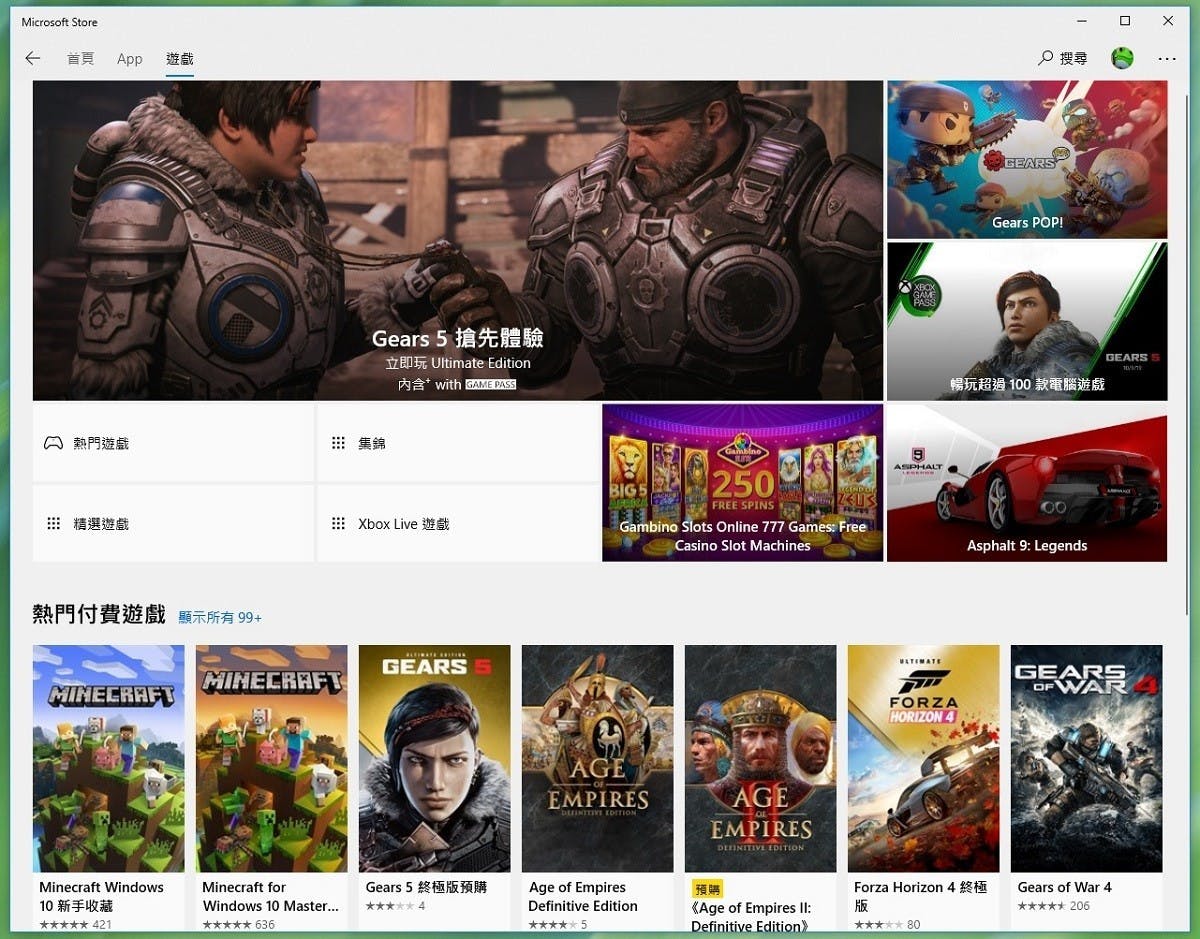Click the Gears of War 4 title text
This screenshot has width=1200, height=939.
click(1064, 887)
